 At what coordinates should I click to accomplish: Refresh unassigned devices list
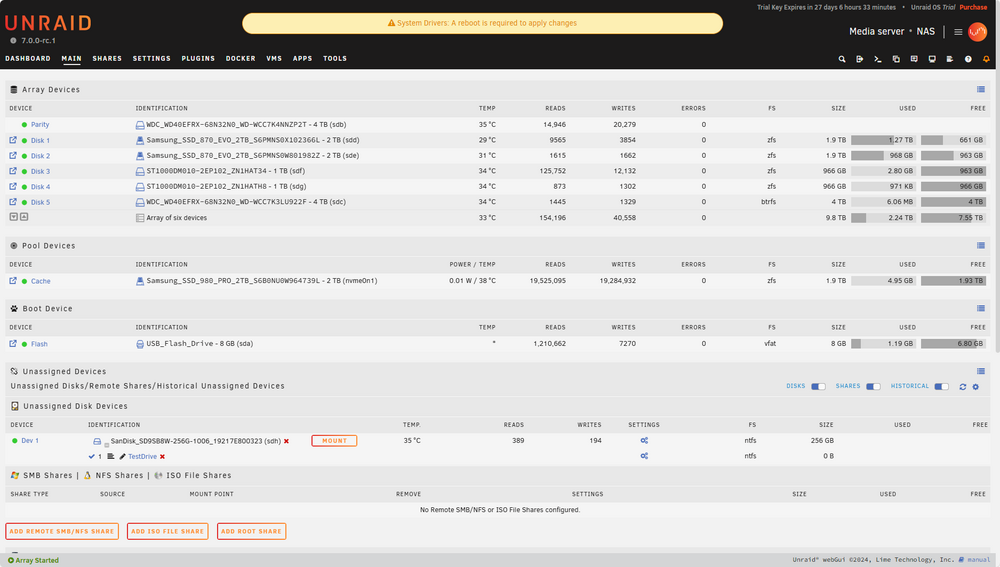963,387
